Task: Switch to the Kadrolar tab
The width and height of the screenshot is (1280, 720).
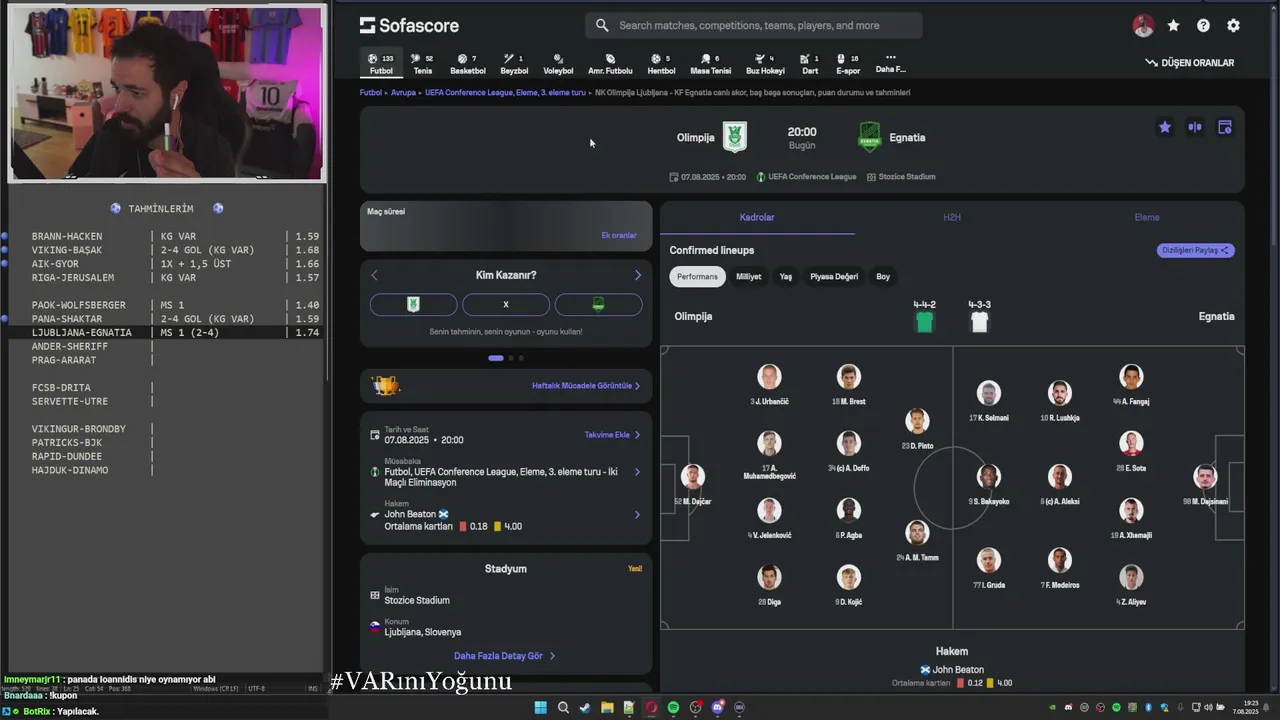Action: [757, 217]
